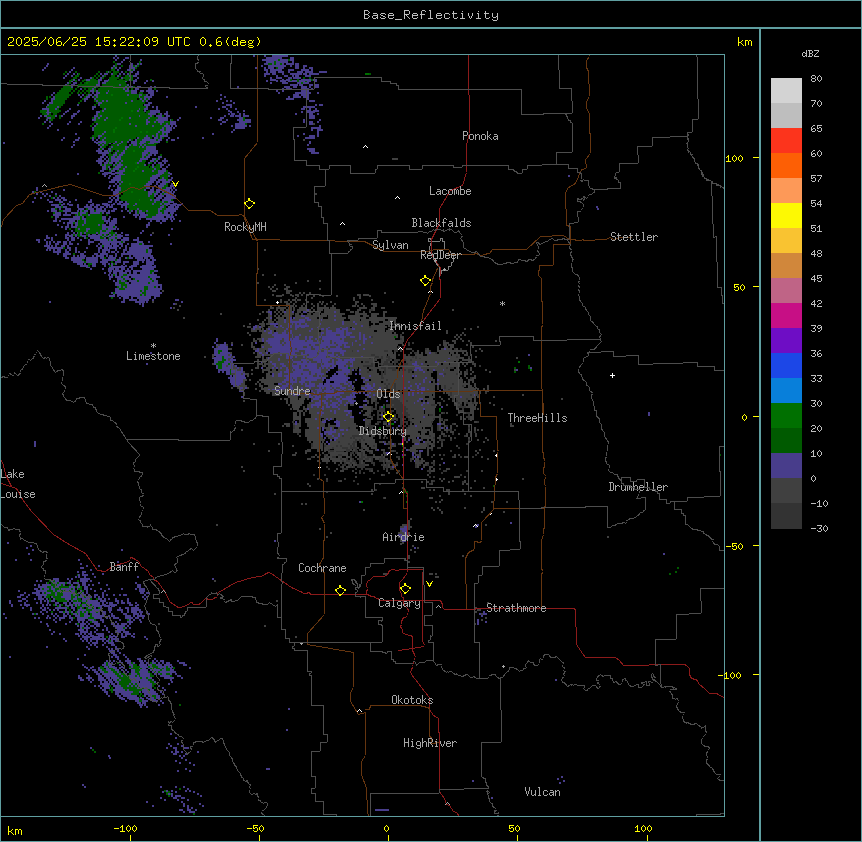Click the -100 tick on the vertical axis
The image size is (862, 842).
click(731, 675)
